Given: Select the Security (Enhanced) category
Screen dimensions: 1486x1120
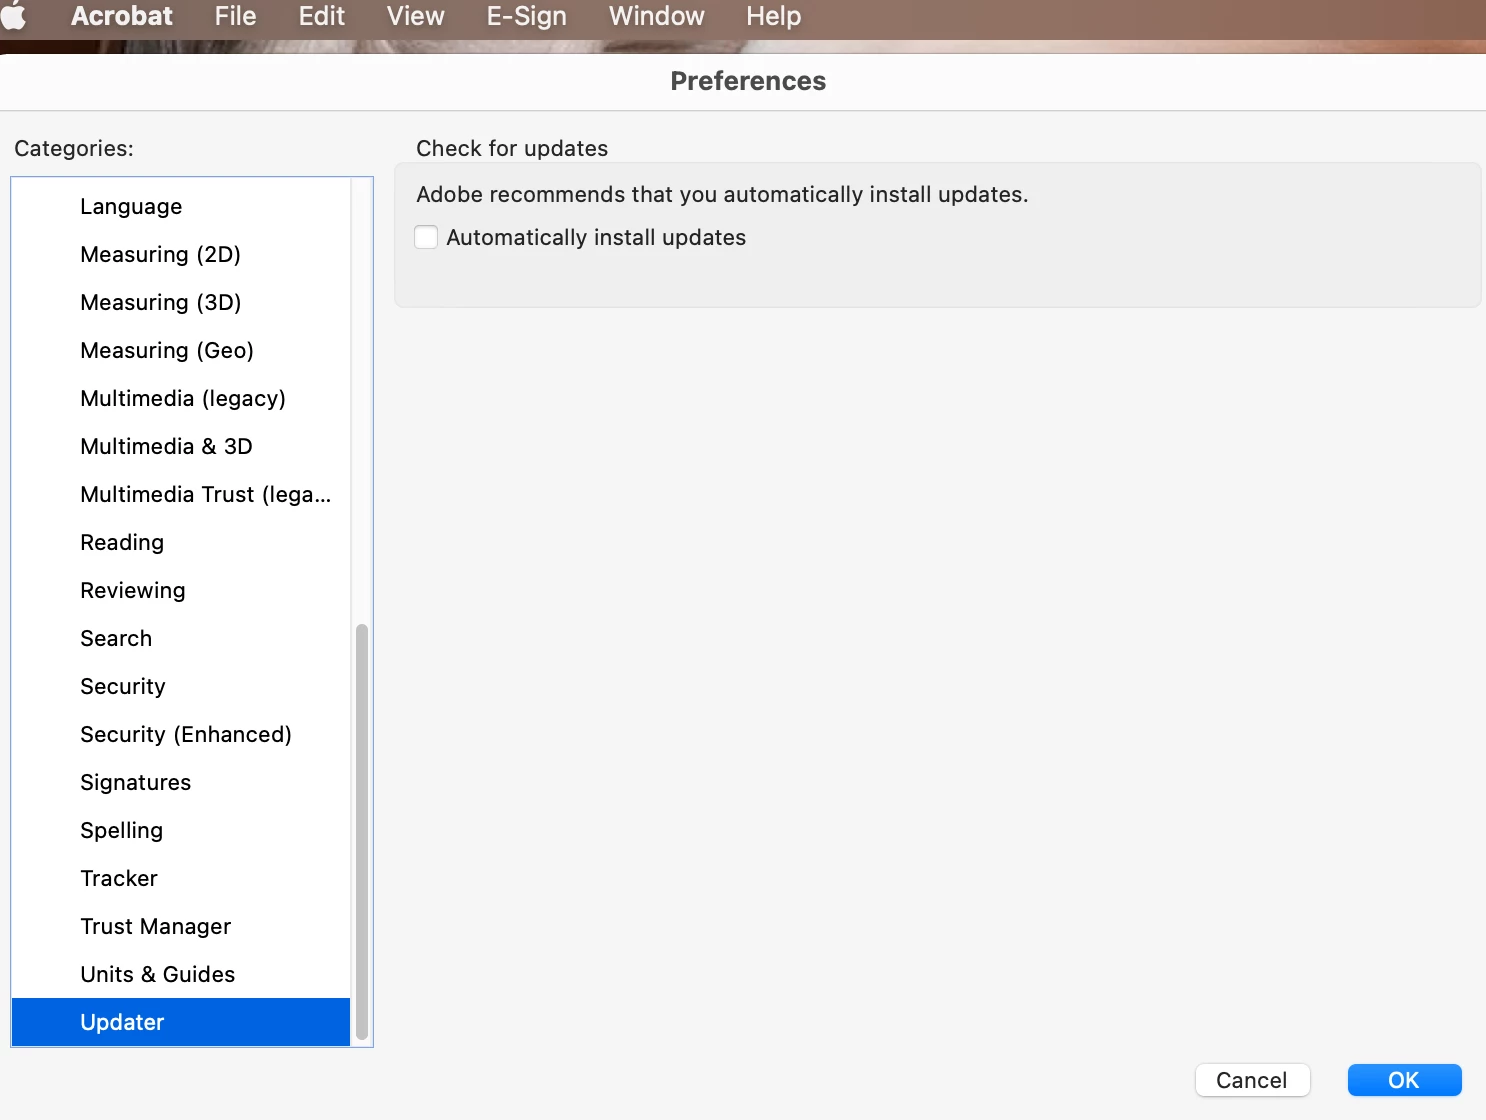Looking at the screenshot, I should pos(181,734).
